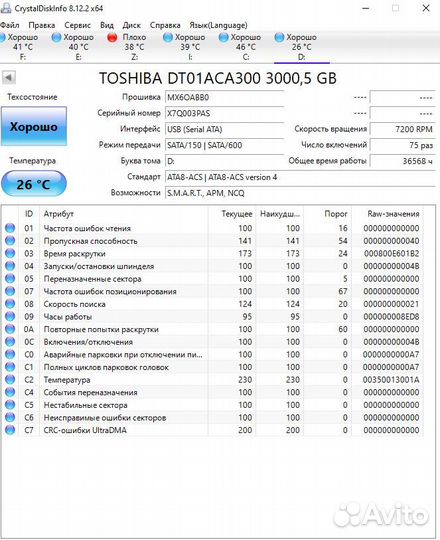Screen dimensions: 440x540
Task: Click the serial number field X7Q003PAS
Action: click(224, 113)
